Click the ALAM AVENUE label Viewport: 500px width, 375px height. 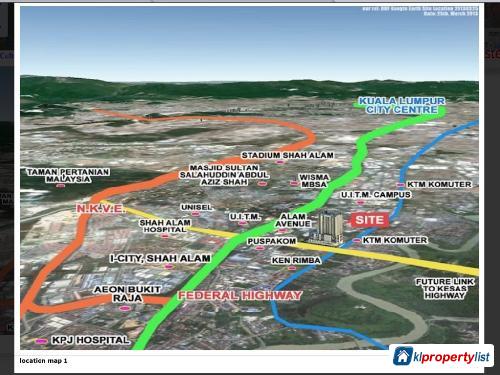point(293,220)
